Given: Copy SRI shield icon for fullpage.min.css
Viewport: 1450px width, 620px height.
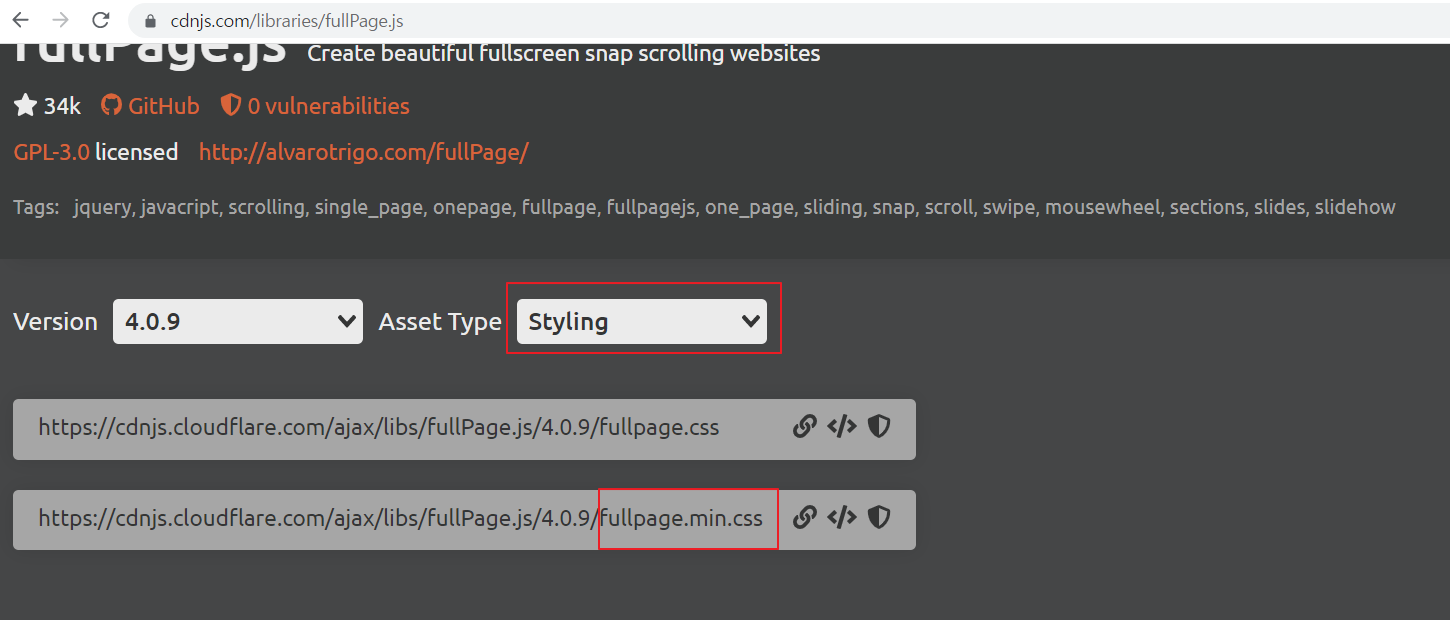Looking at the screenshot, I should (x=879, y=517).
